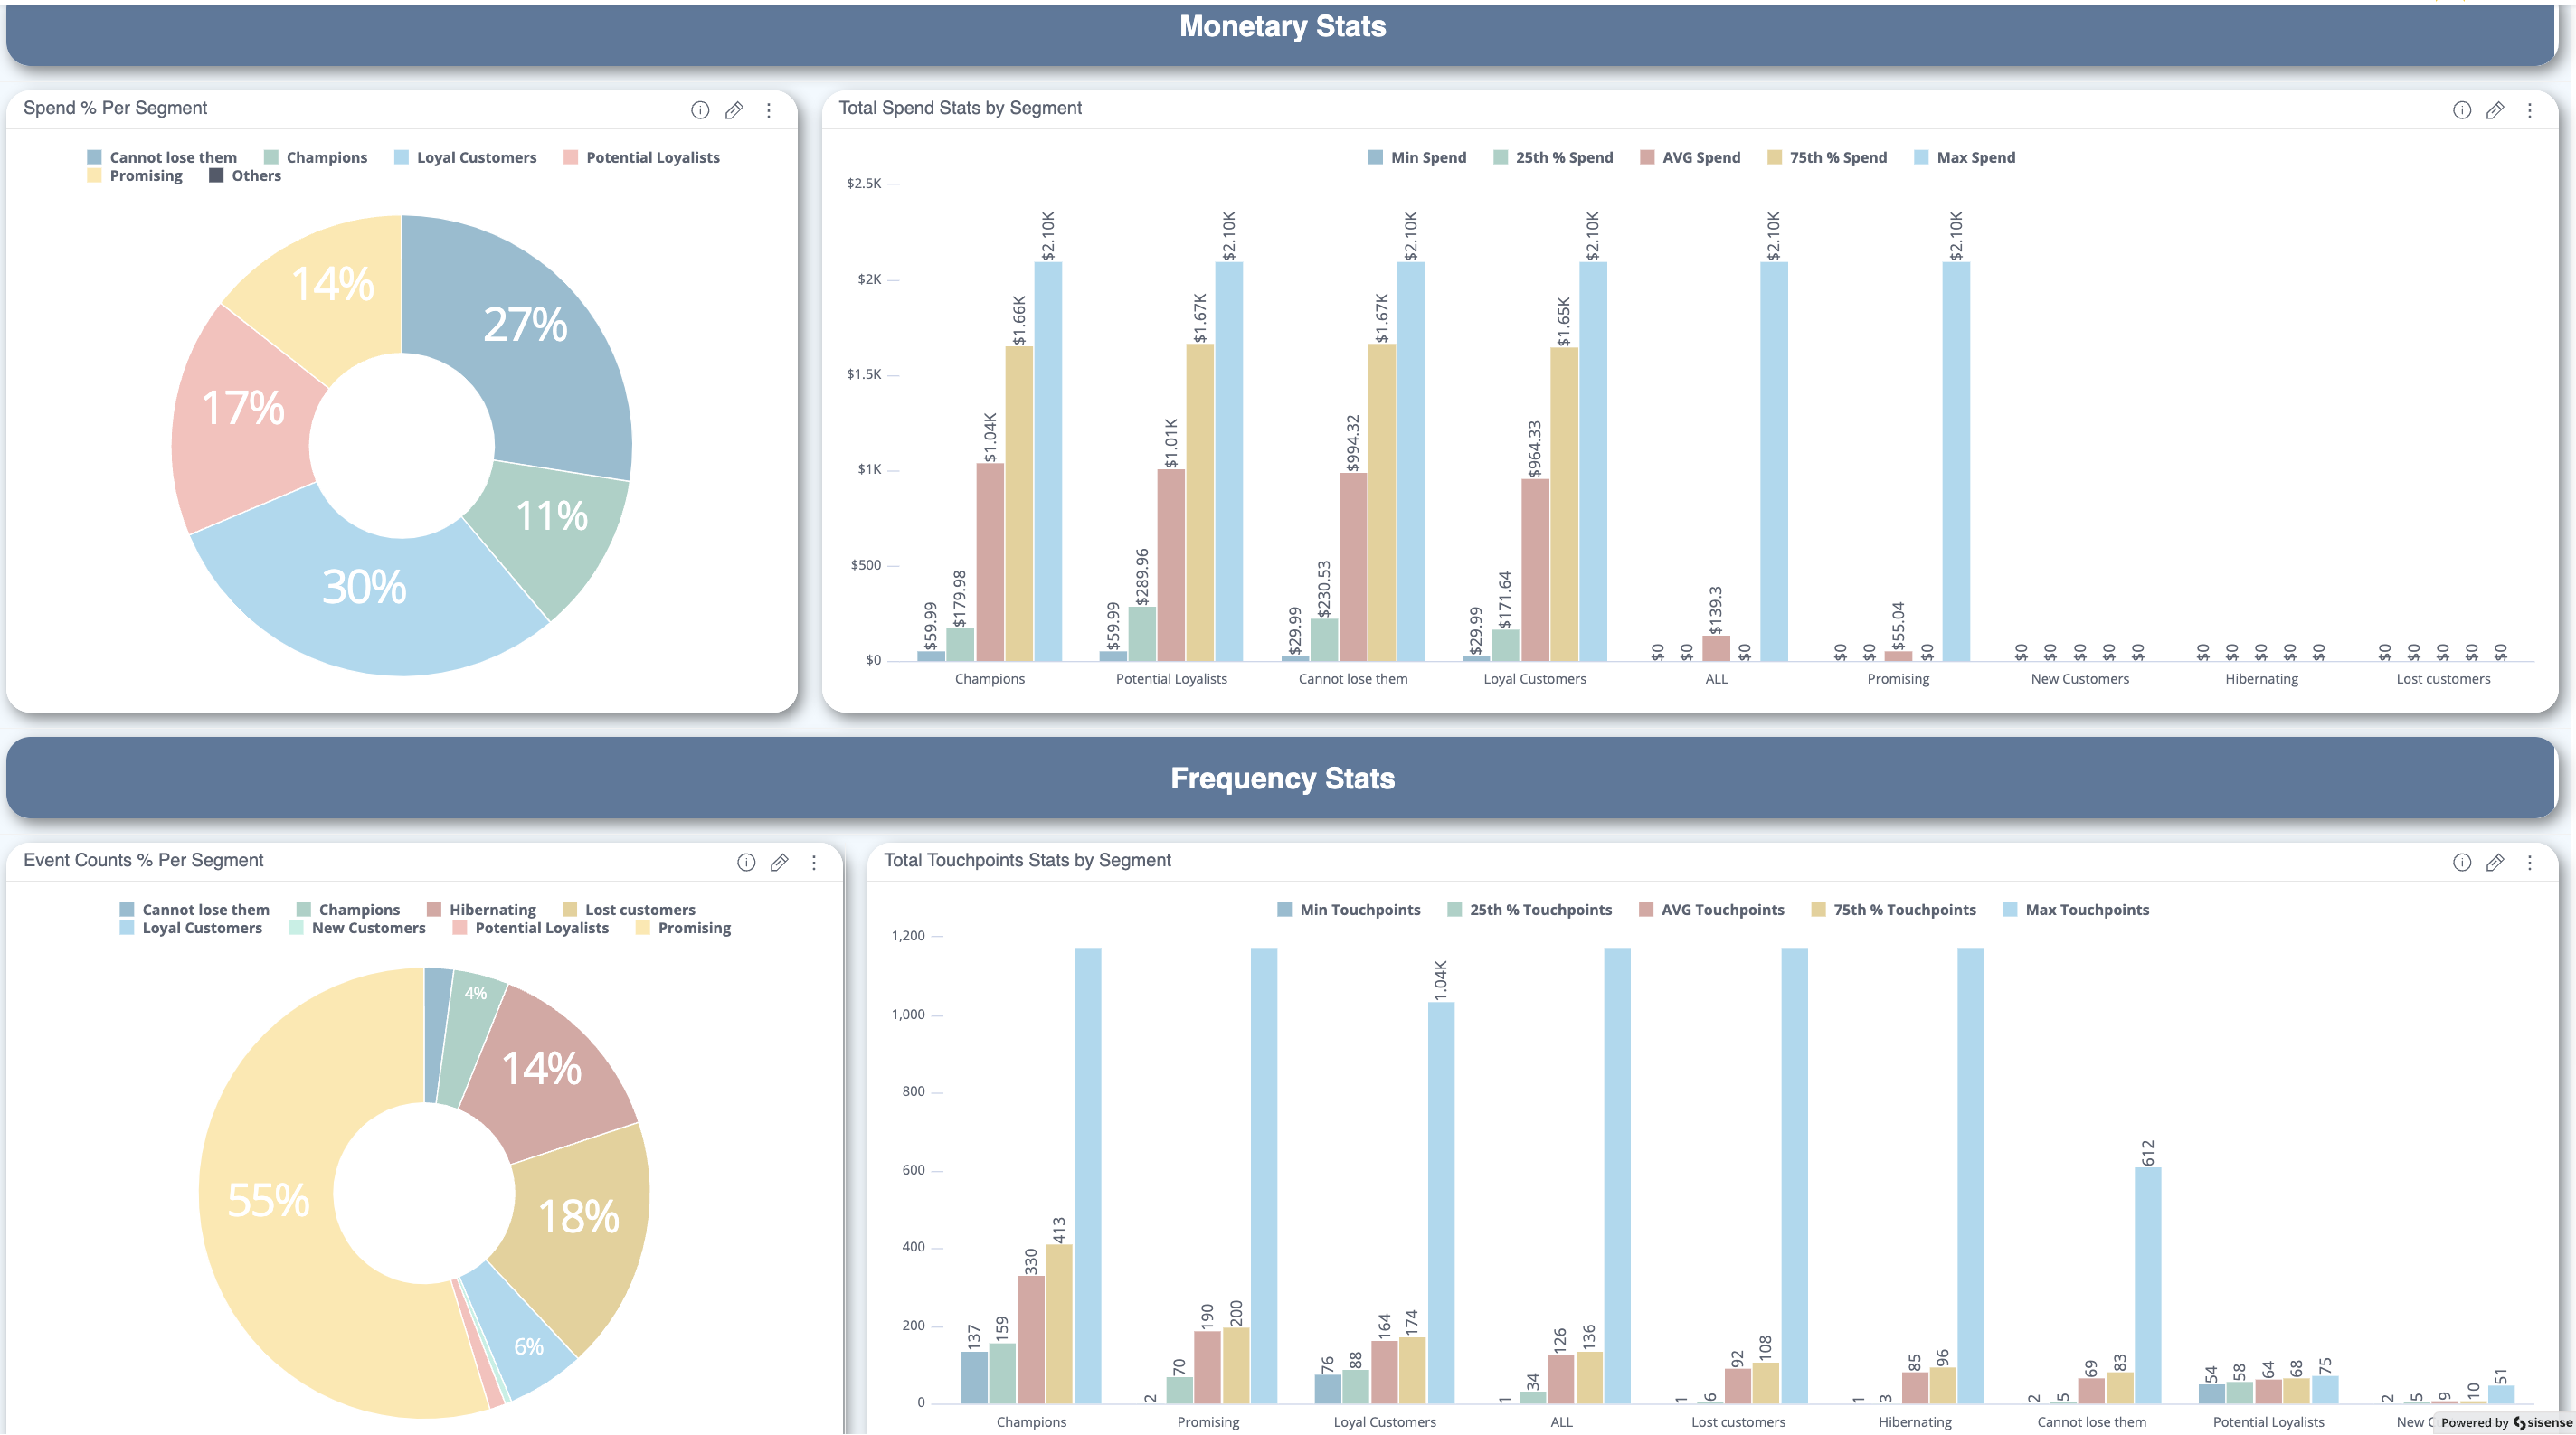Open options menu of Total Touchpoints Stats widget
The image size is (2576, 1435).
2529,862
